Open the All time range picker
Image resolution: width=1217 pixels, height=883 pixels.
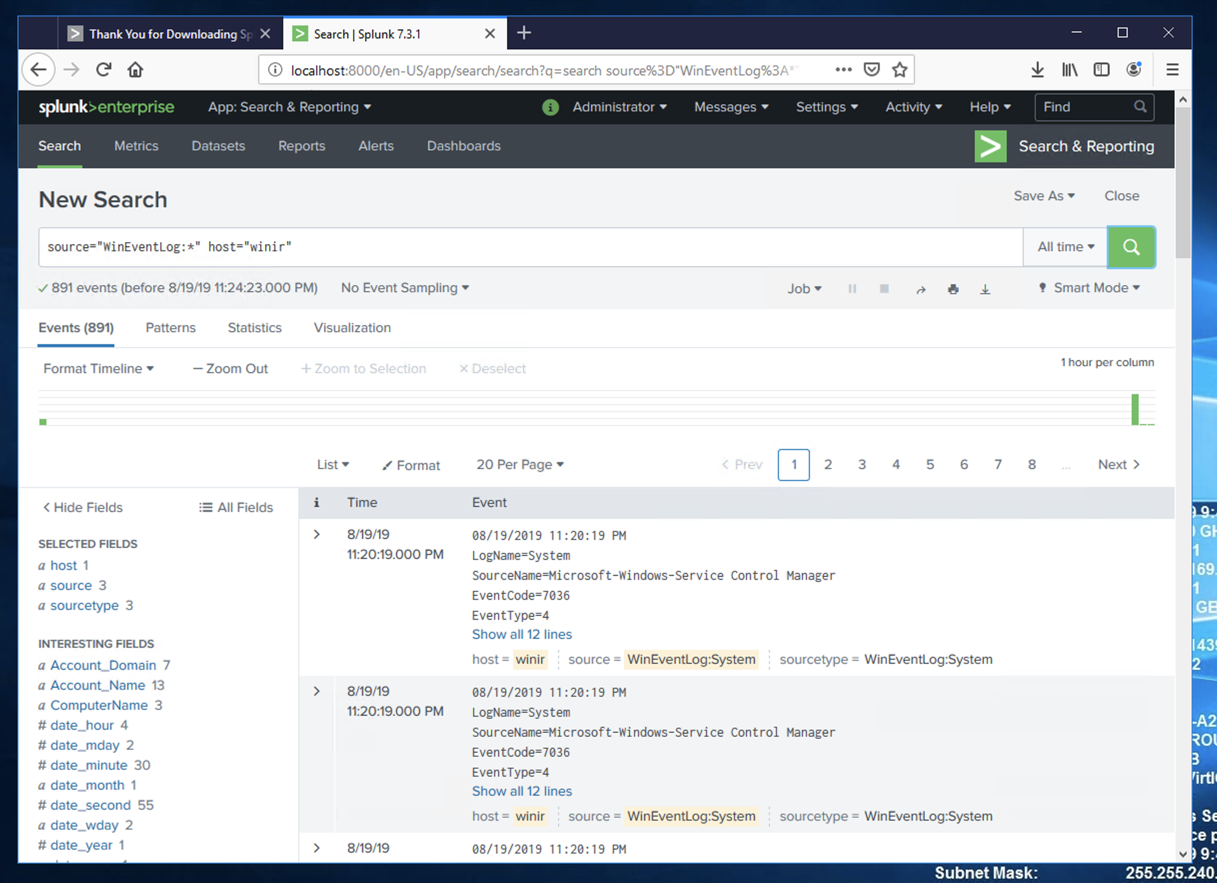pyautogui.click(x=1065, y=247)
